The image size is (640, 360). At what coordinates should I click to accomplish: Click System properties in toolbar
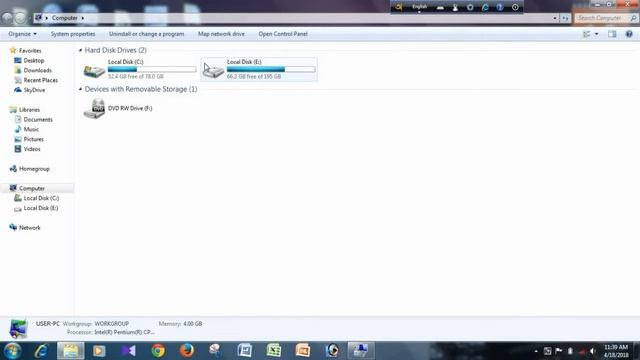[x=73, y=34]
